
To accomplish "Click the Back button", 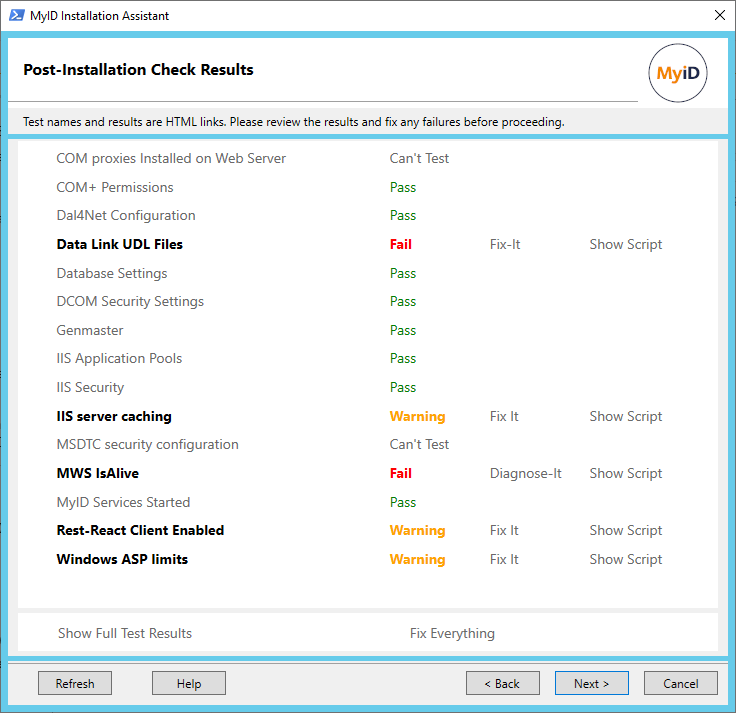I will tap(502, 684).
